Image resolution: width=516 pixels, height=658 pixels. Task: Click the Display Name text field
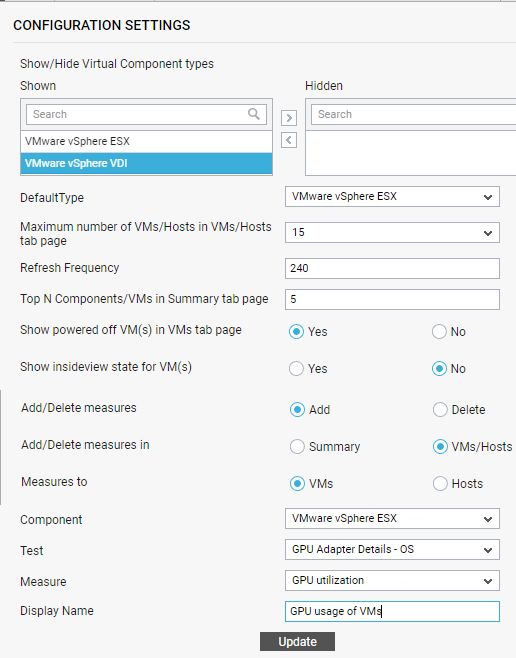pyautogui.click(x=392, y=611)
